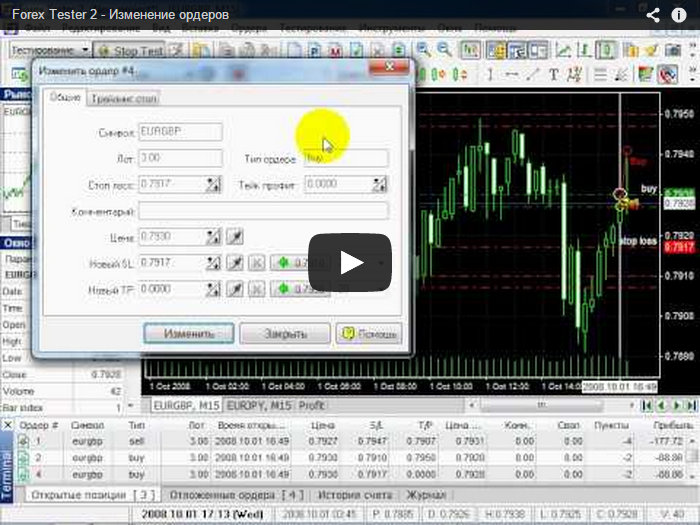Close the Изменить ордер #4 dialog

(389, 67)
